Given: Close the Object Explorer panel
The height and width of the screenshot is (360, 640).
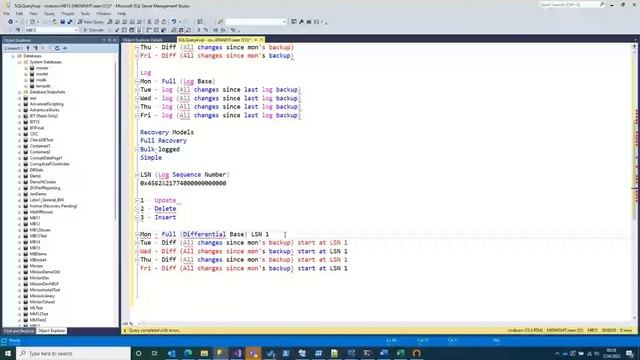Looking at the screenshot, I should tap(115, 40).
